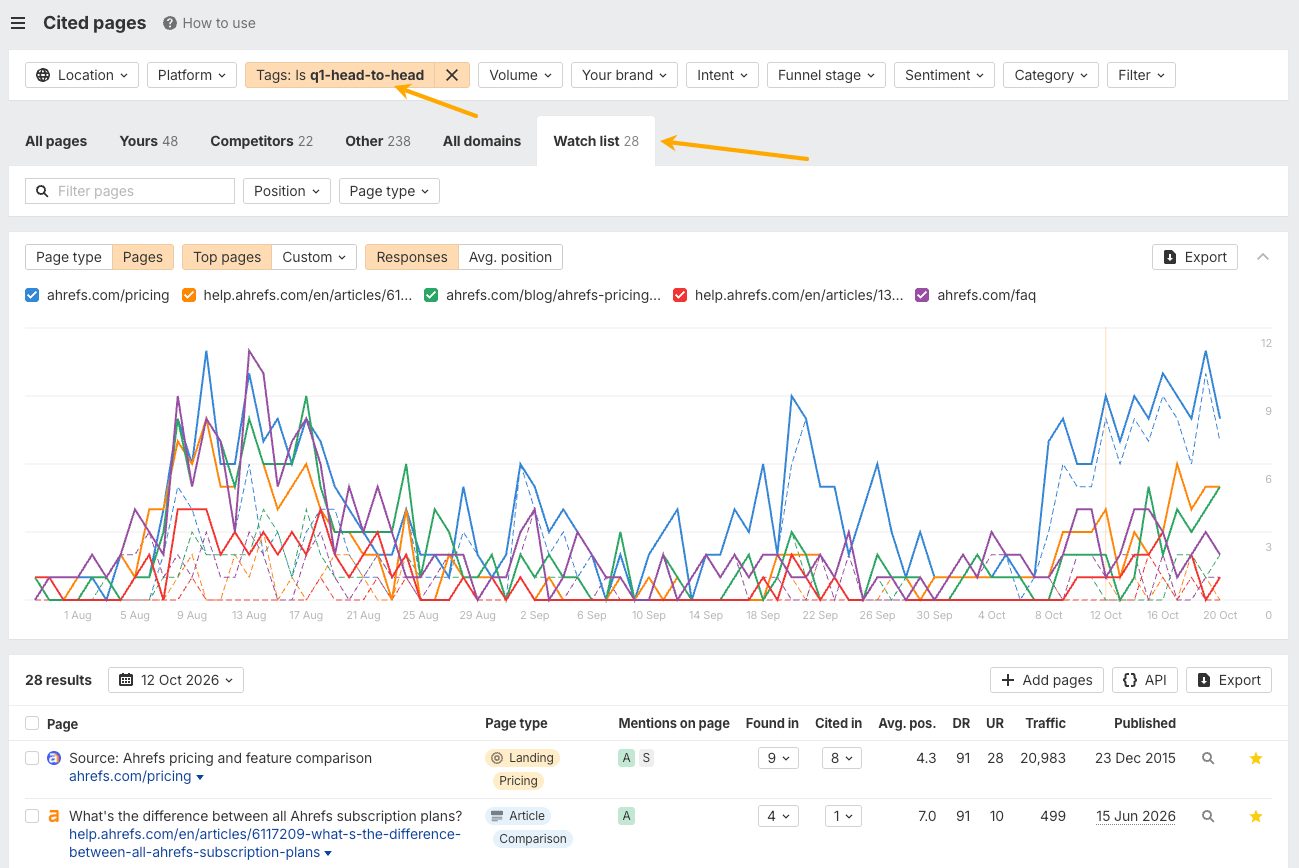Switch to the All domains tab
The width and height of the screenshot is (1299, 868).
pos(482,141)
